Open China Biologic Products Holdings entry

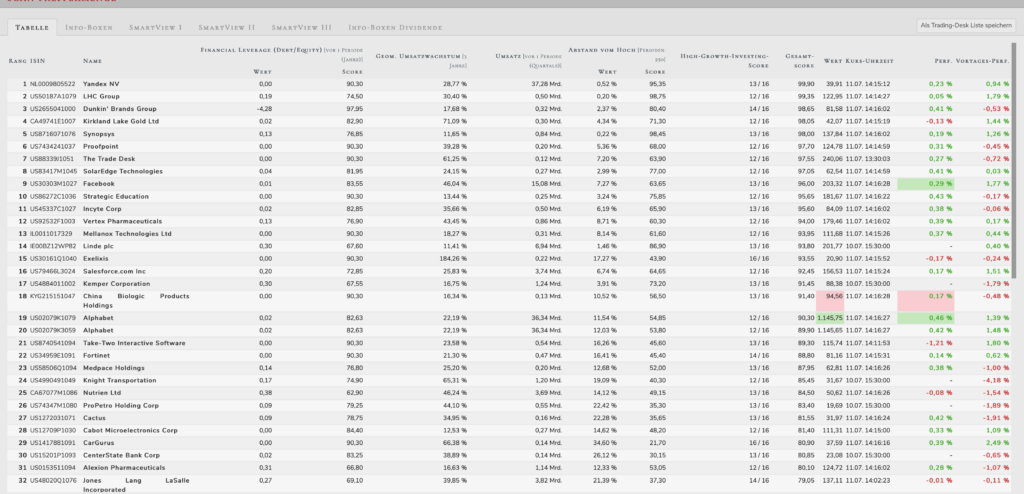coord(136,301)
